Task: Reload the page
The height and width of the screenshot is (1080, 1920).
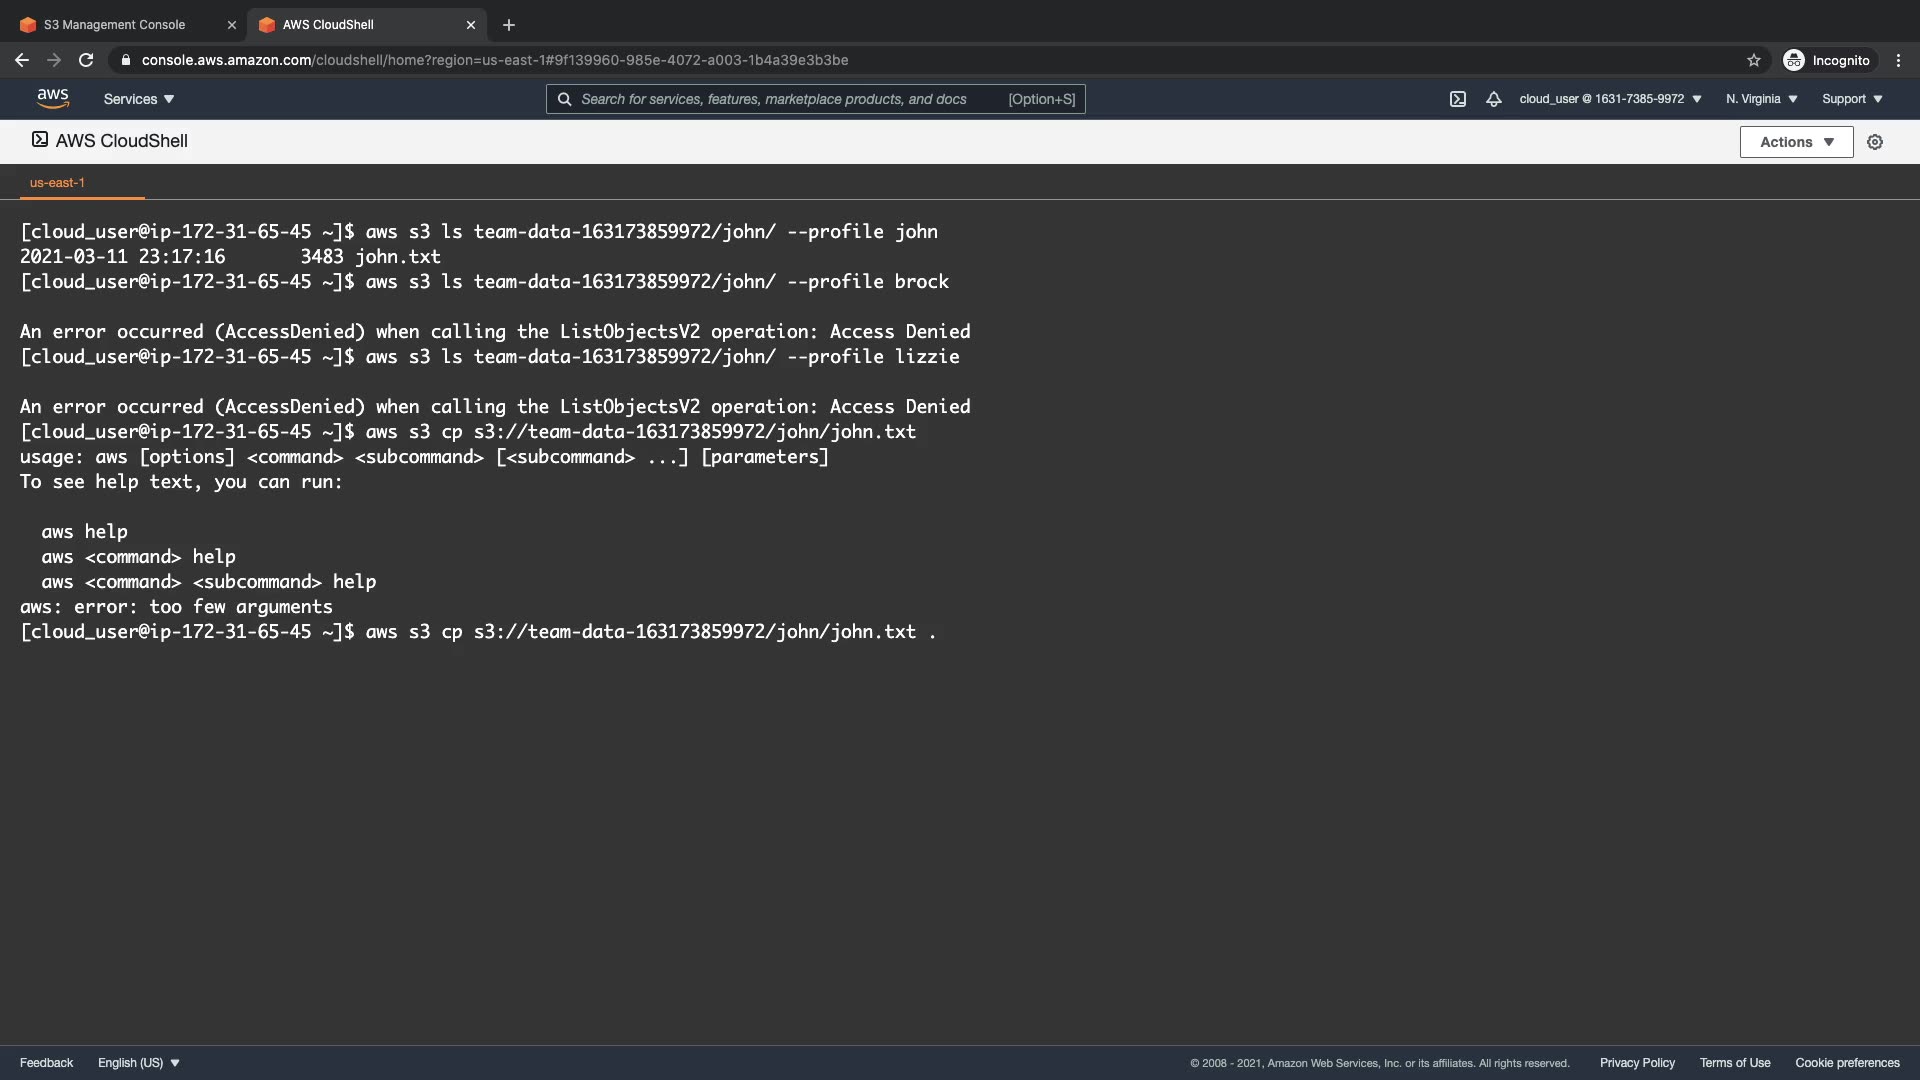Action: [x=86, y=60]
